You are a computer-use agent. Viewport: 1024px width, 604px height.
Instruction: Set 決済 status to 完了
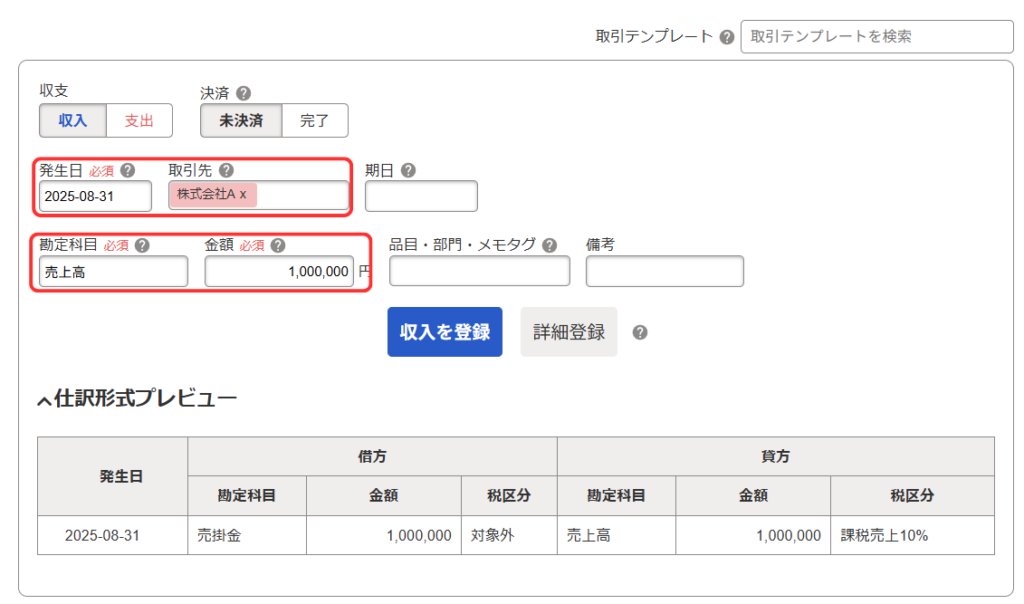(314, 121)
